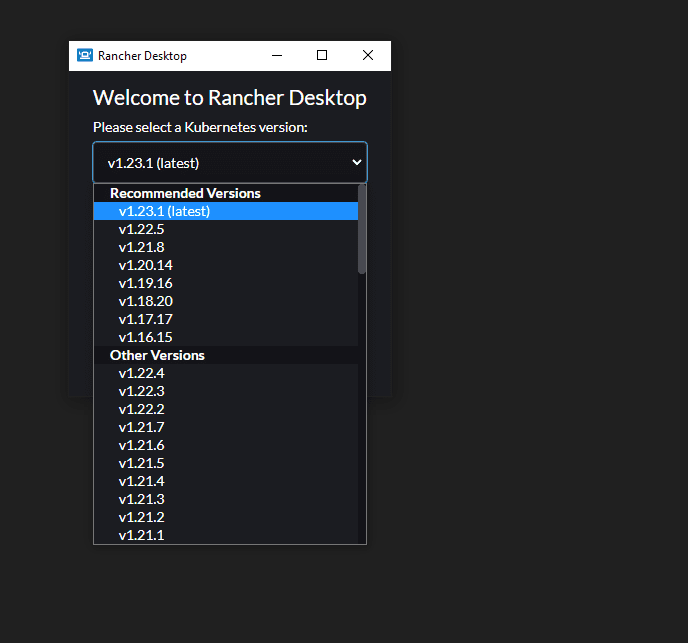Pick version v1.22.2
Viewport: 688px width, 643px height.
[x=226, y=409]
